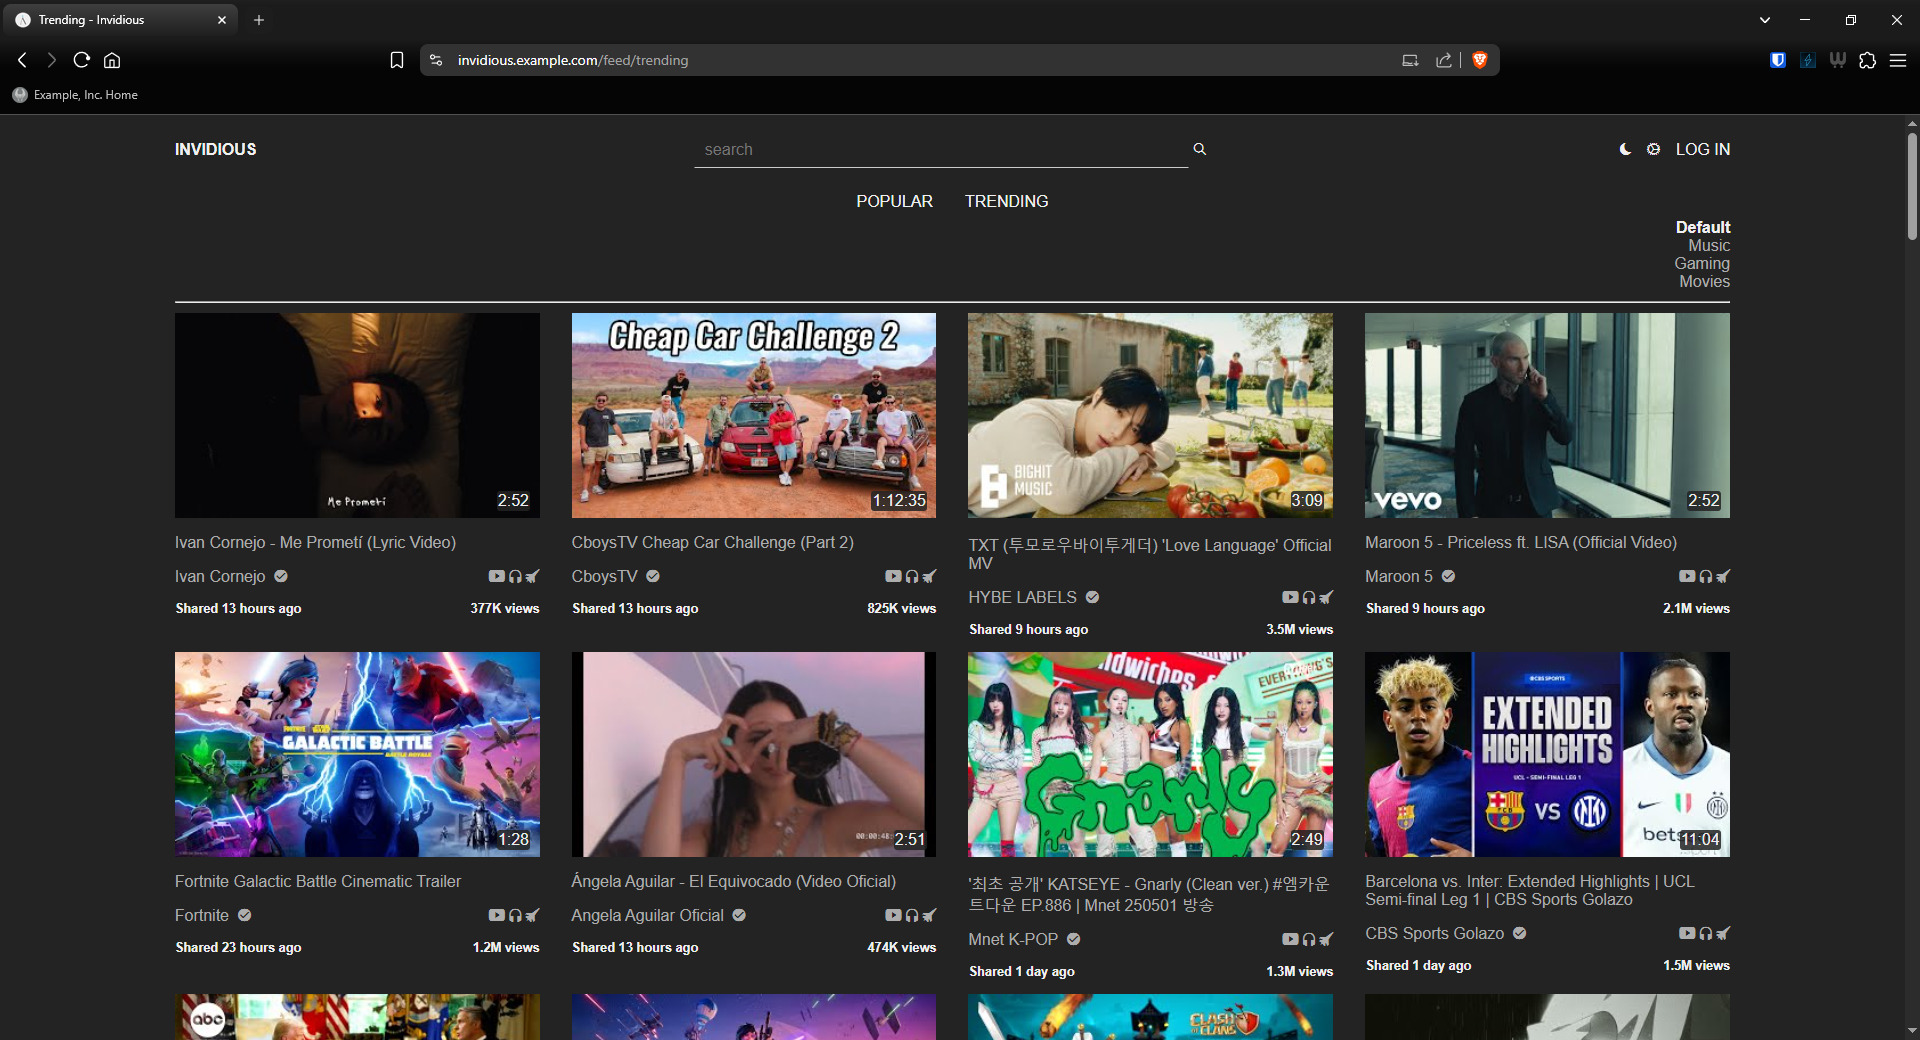
Task: Click the LOG IN link
Action: [1702, 149]
